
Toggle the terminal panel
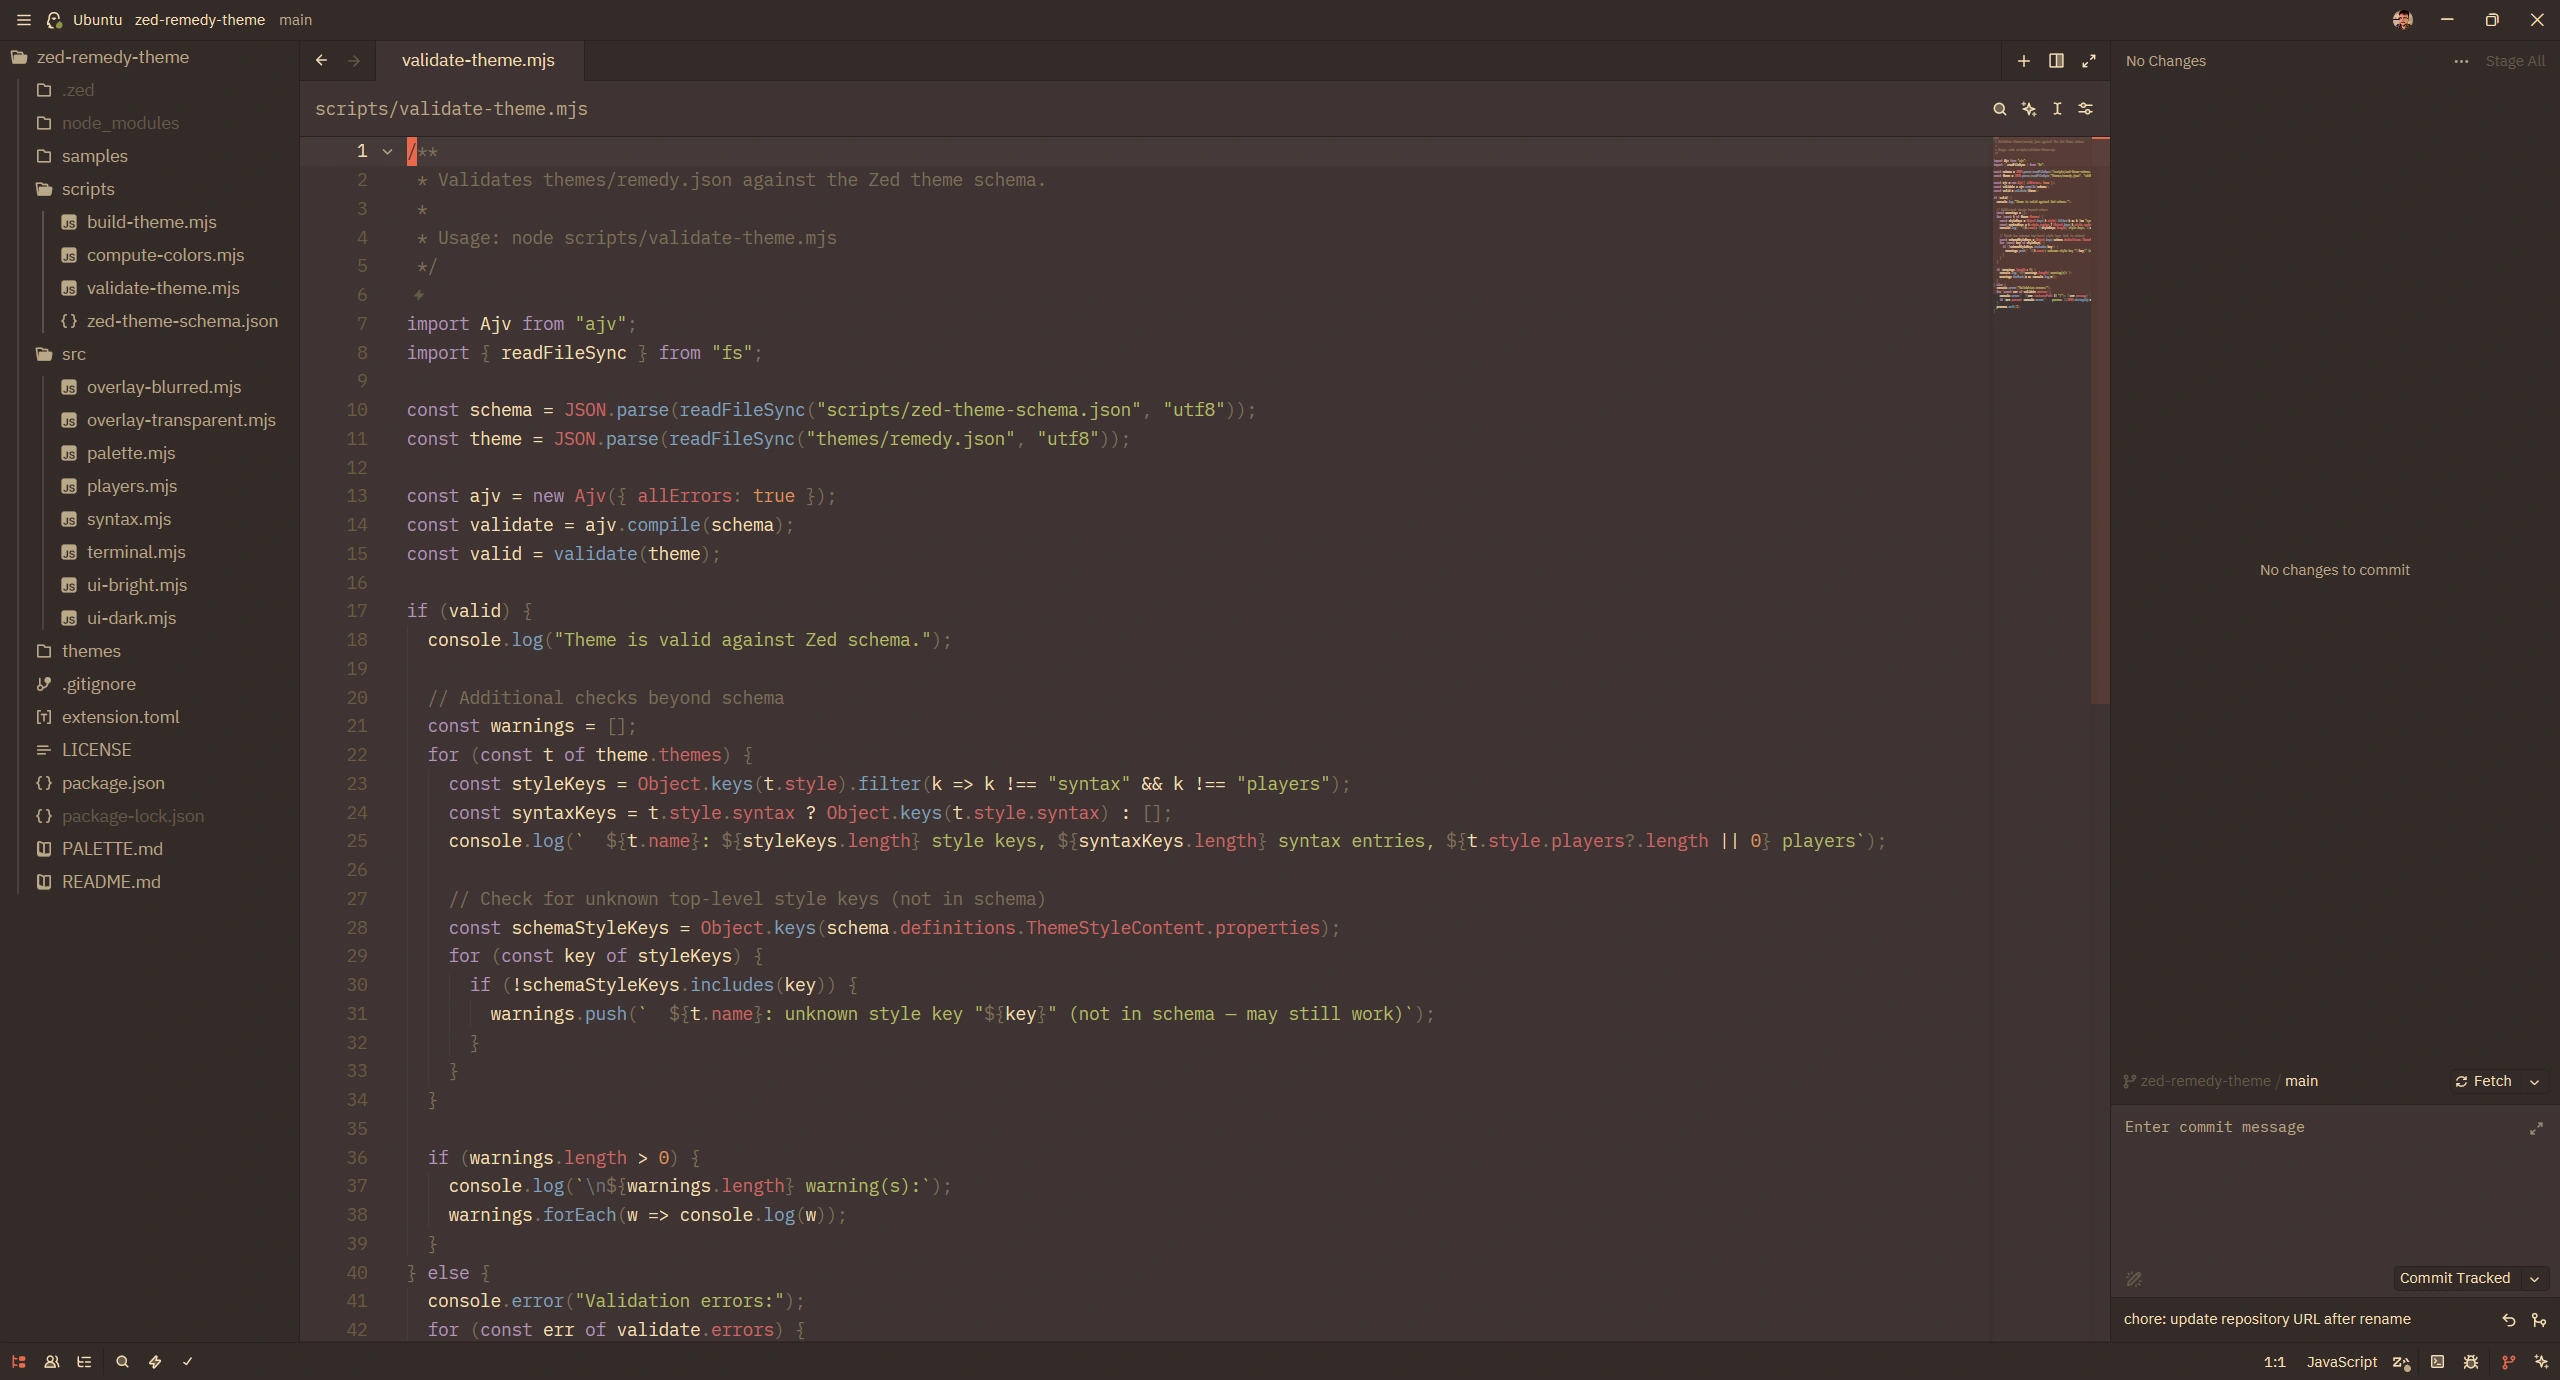pos(2437,1361)
